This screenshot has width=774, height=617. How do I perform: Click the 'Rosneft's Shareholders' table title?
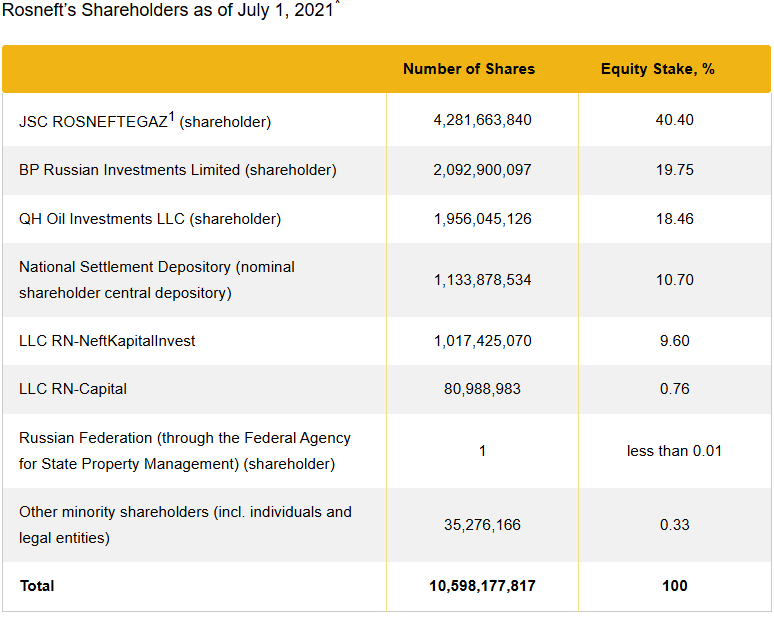[168, 13]
